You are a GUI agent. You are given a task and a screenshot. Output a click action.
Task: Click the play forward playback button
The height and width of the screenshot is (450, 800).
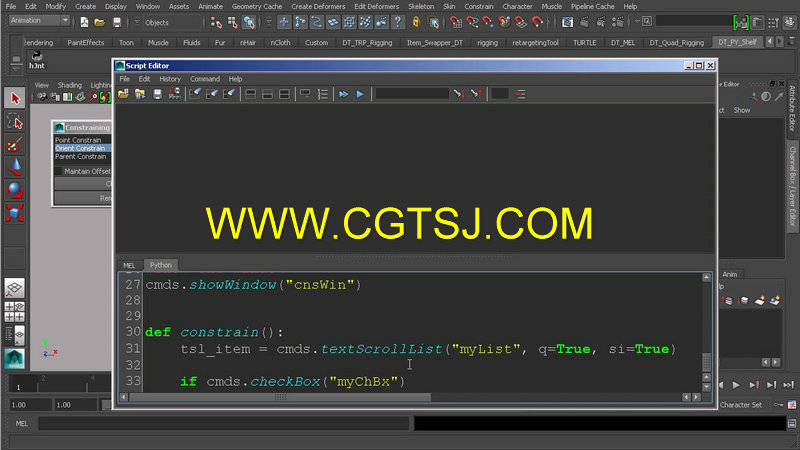tap(736, 385)
